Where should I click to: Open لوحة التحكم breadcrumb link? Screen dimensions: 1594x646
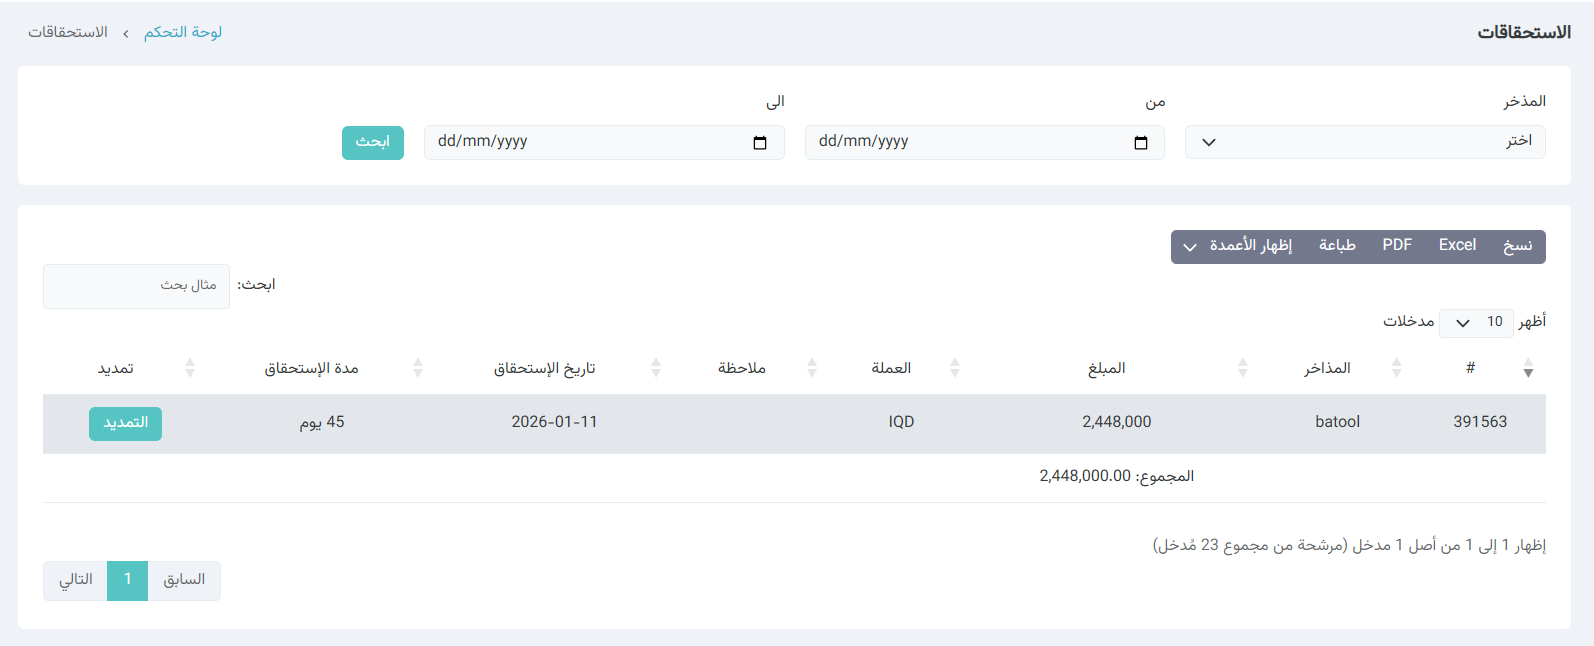[183, 33]
